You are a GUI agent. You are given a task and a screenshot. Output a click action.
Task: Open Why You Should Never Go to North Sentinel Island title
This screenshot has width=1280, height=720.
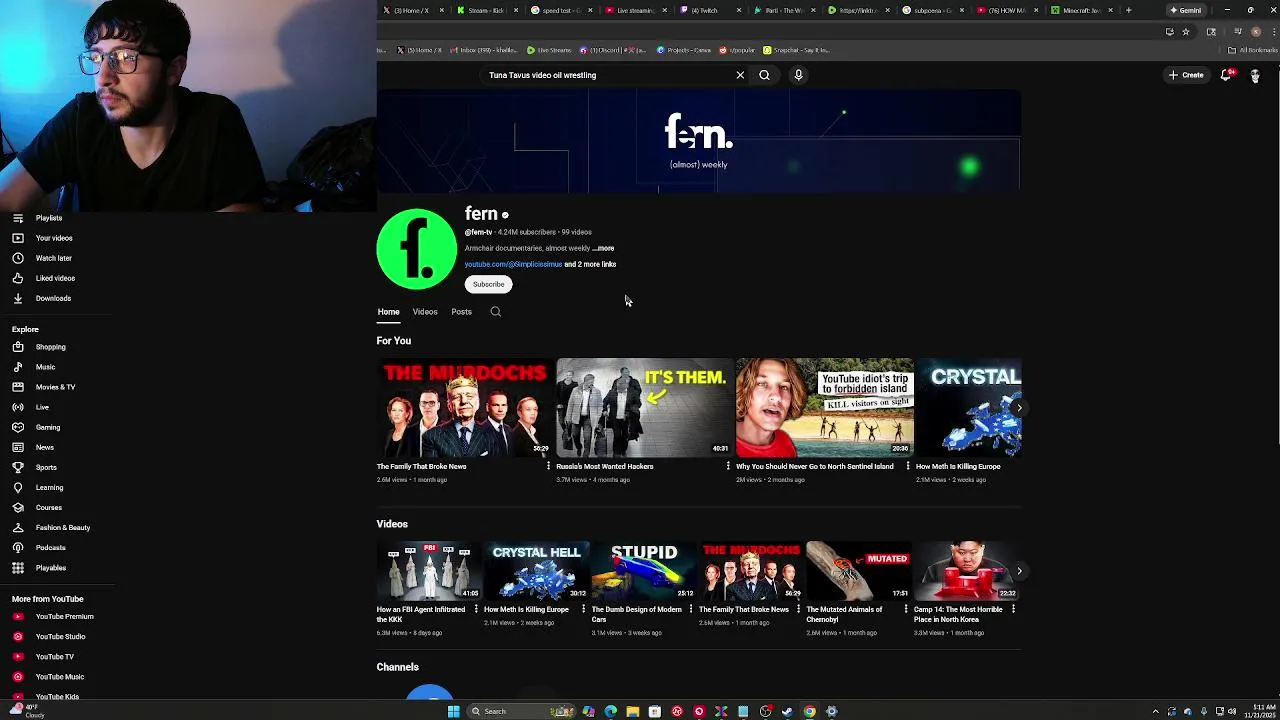point(814,466)
